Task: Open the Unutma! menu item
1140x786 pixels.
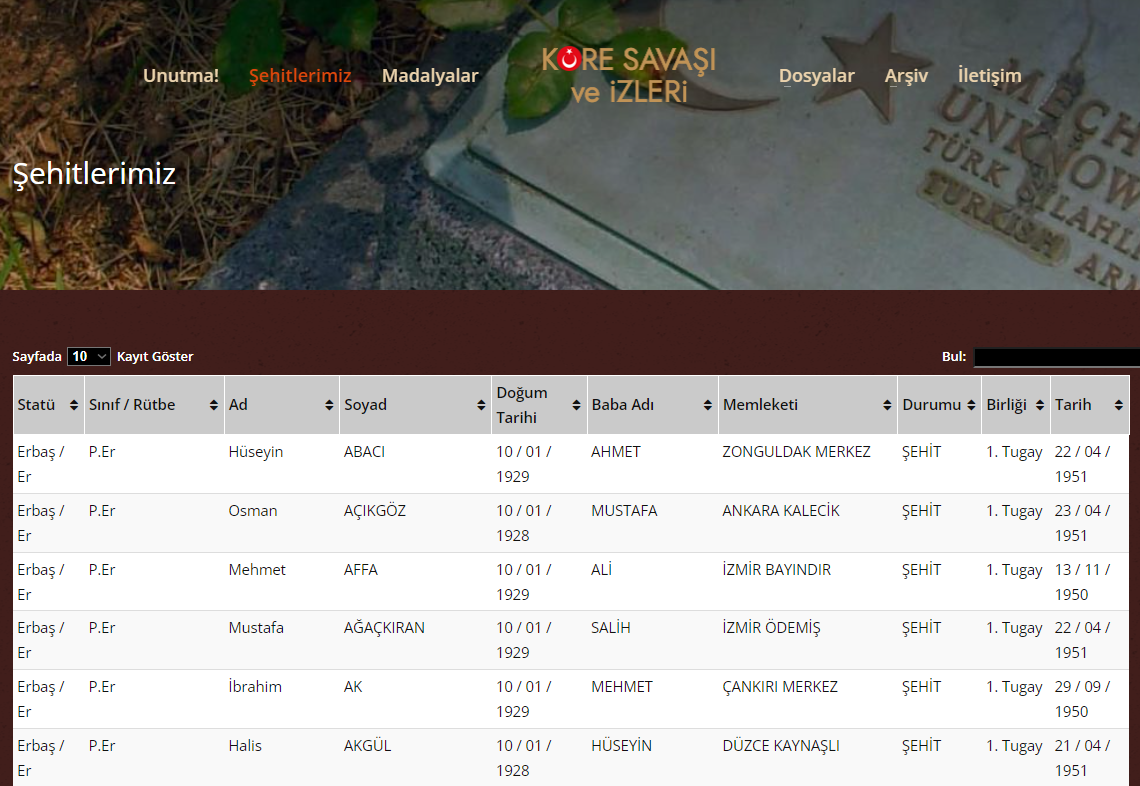Action: point(181,76)
